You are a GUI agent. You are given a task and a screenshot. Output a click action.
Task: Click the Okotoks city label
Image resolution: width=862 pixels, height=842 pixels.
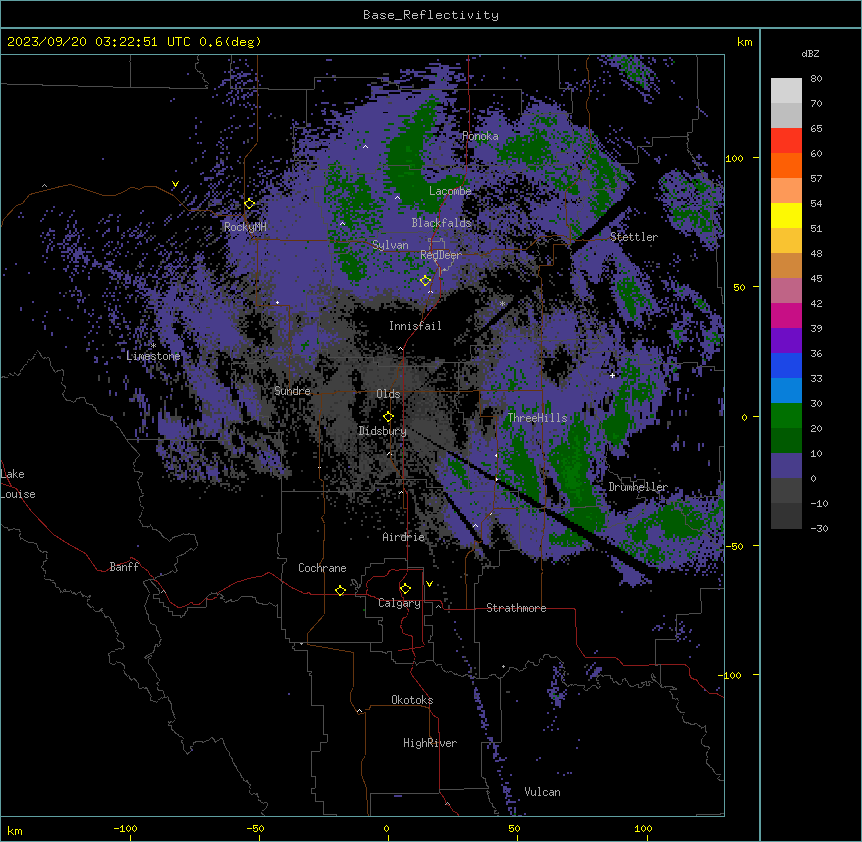[412, 700]
